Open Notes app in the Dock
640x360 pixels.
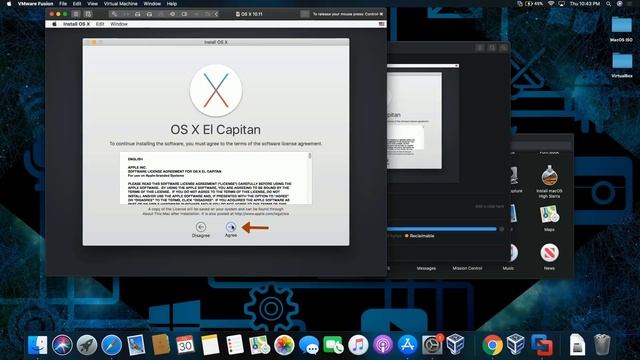[210, 345]
